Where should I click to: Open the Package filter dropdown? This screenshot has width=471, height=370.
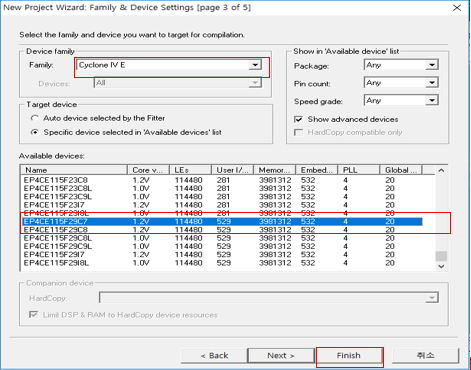coord(401,65)
